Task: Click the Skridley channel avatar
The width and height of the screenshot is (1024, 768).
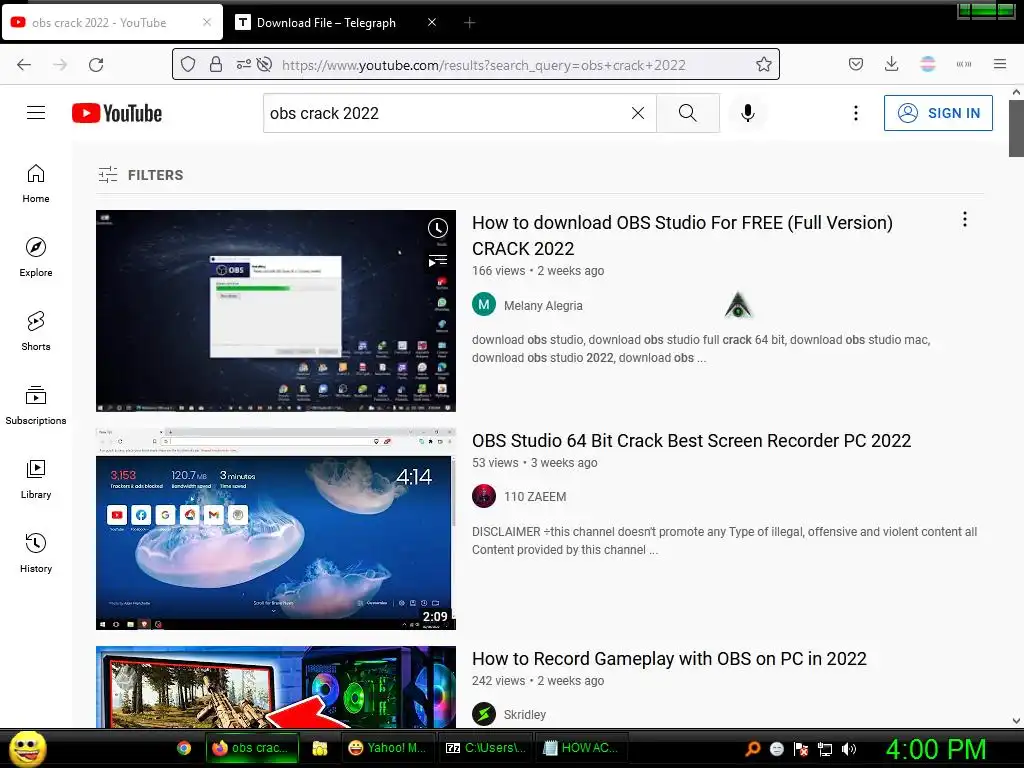Action: coord(484,714)
